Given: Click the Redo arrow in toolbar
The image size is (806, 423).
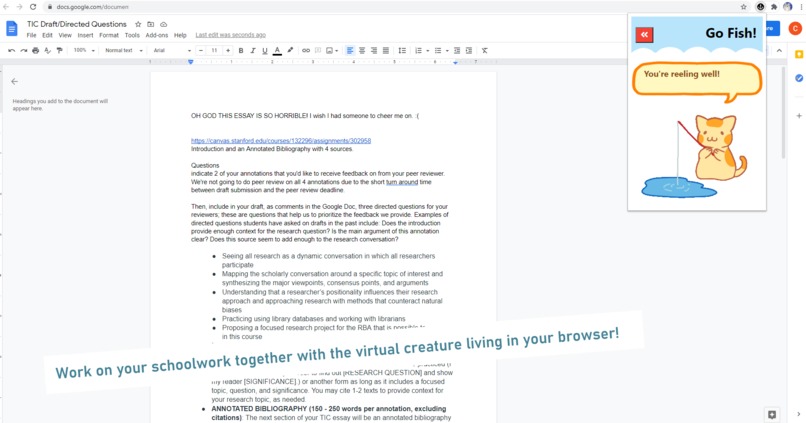Looking at the screenshot, I should 23,50.
